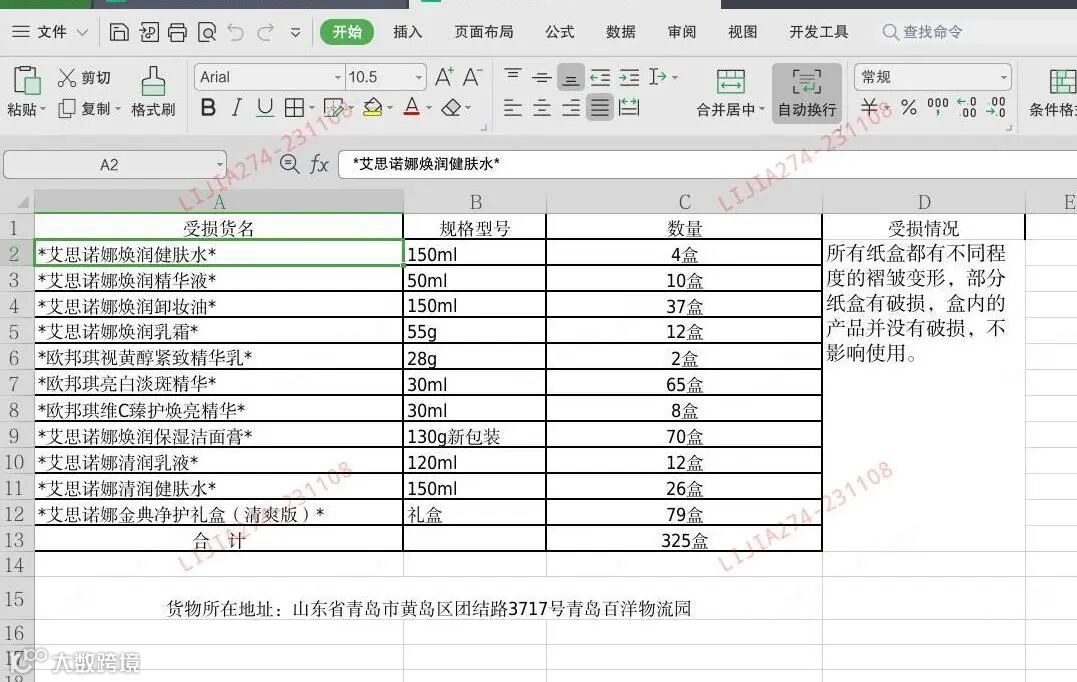Increase font size with A+ icon
Image resolution: width=1077 pixels, height=682 pixels.
[x=444, y=77]
